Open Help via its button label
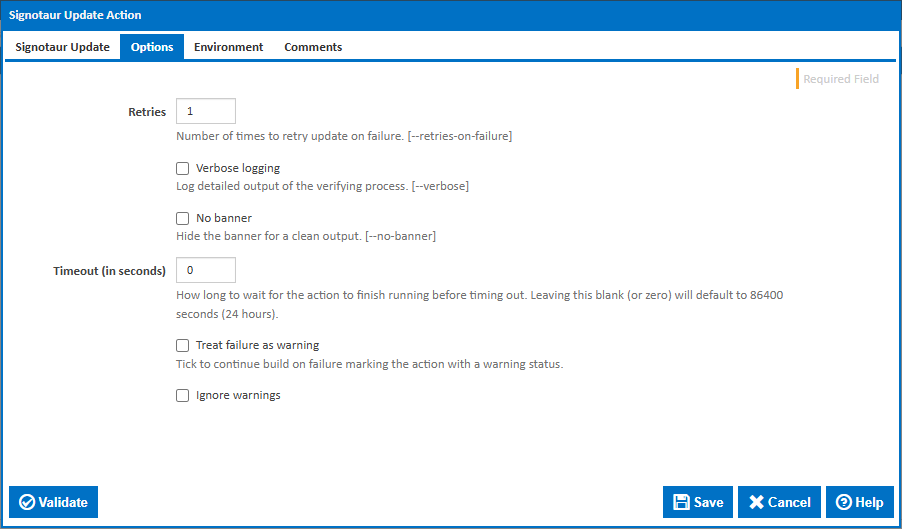 pyautogui.click(x=869, y=502)
